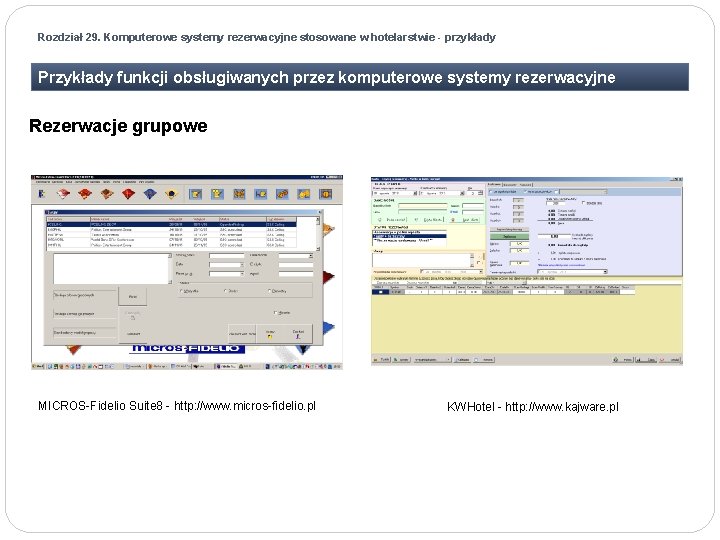Image resolution: width=720 pixels, height=540 pixels.
Task: Toggle the checkbox right of the KWHotel amount field
Action: (583, 202)
